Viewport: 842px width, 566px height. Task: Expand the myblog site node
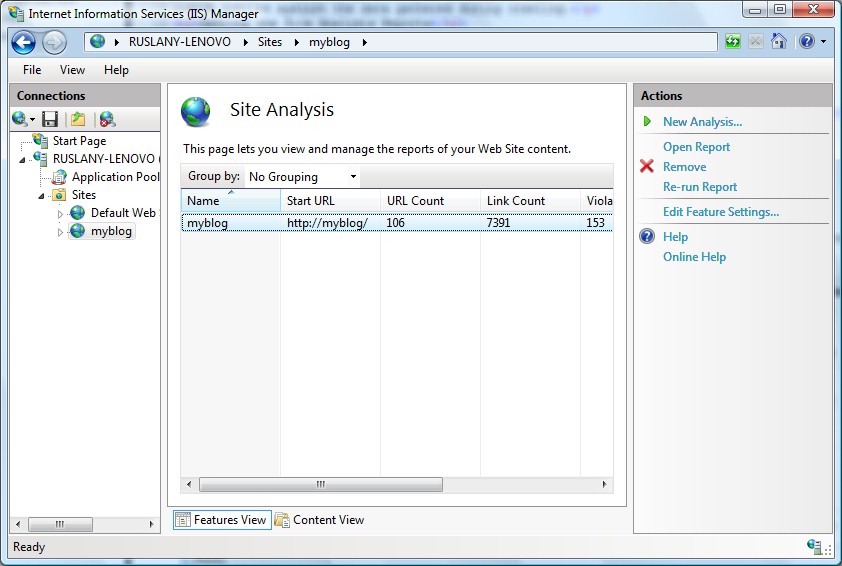point(60,232)
